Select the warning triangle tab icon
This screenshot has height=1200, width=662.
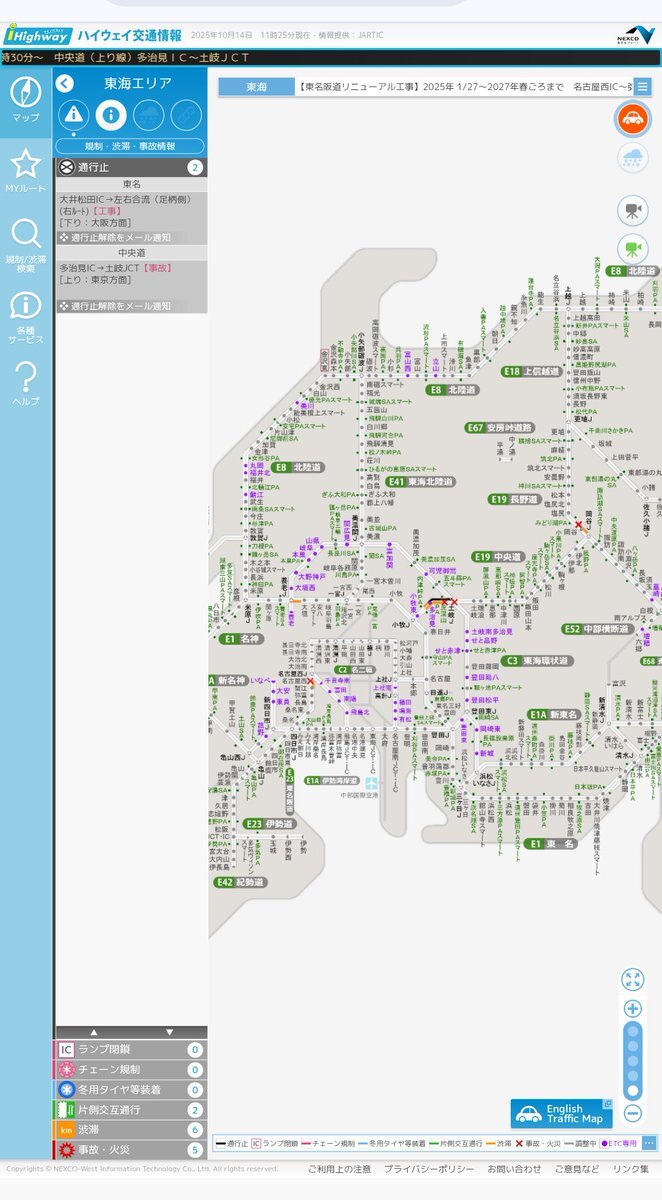(73, 114)
